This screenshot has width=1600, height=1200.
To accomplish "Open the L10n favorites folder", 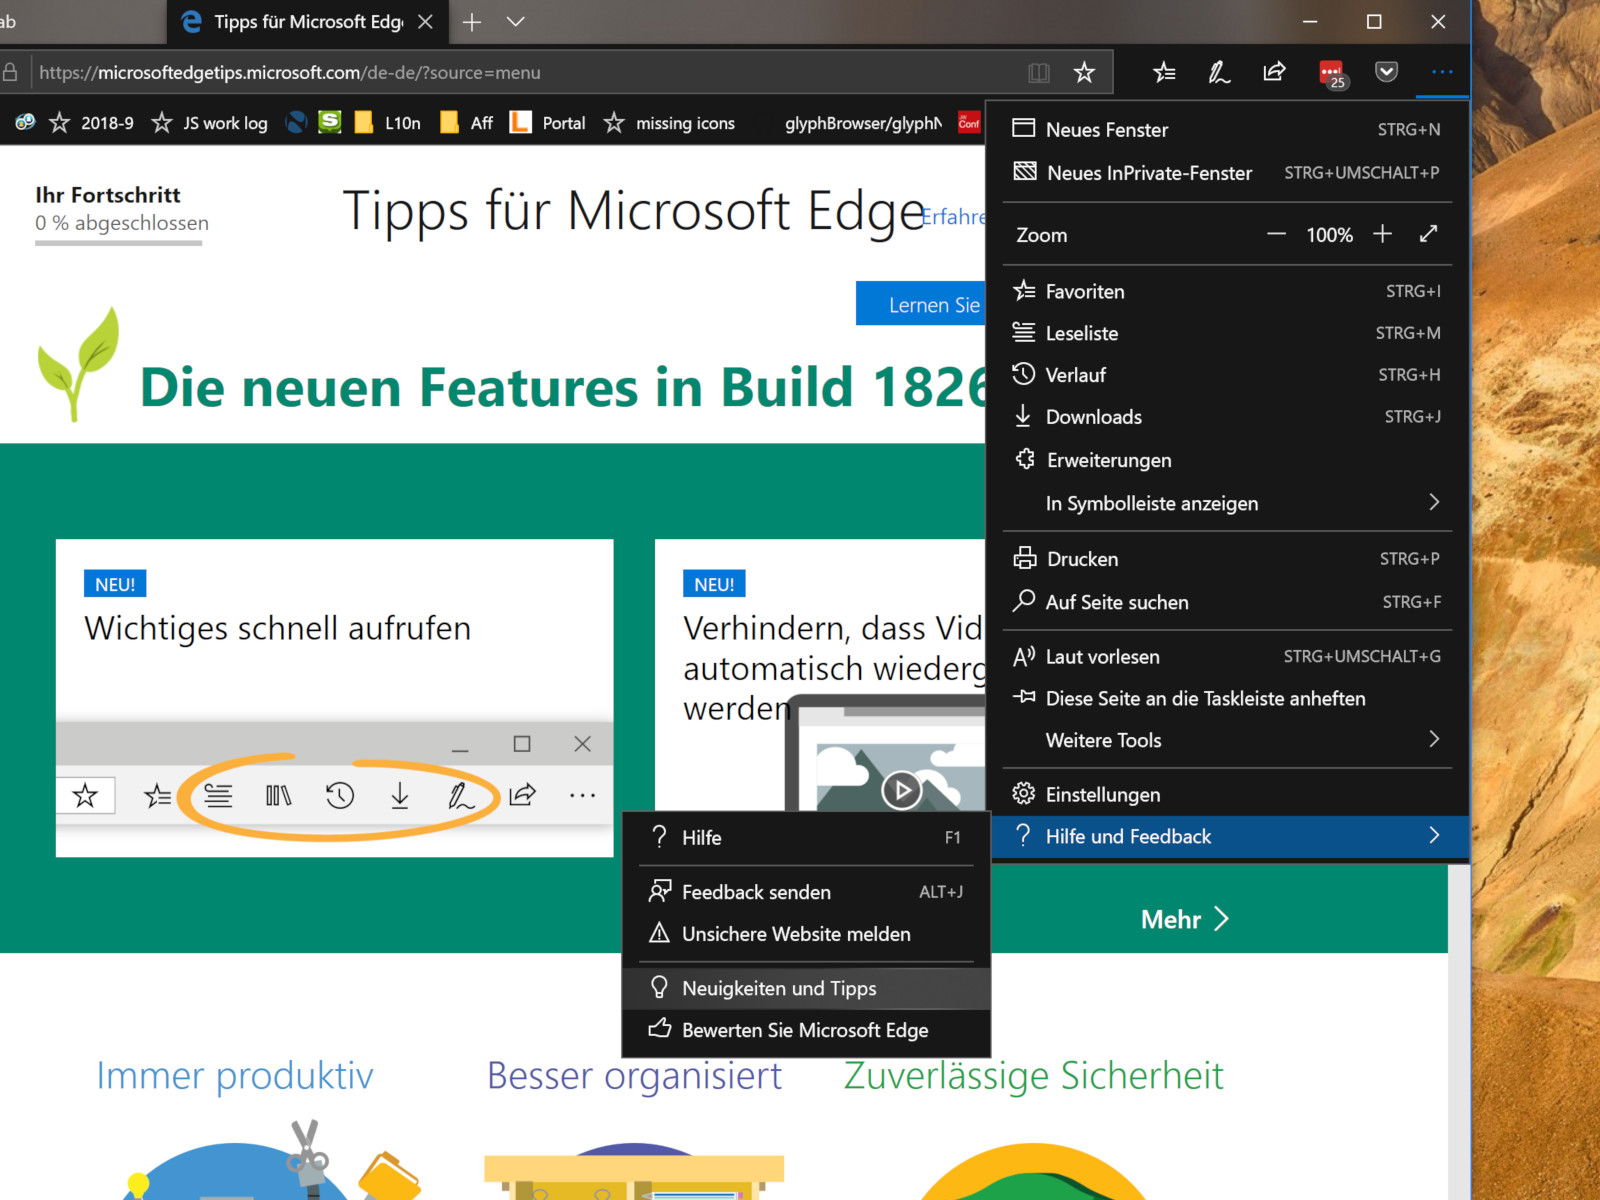I will 387,123.
